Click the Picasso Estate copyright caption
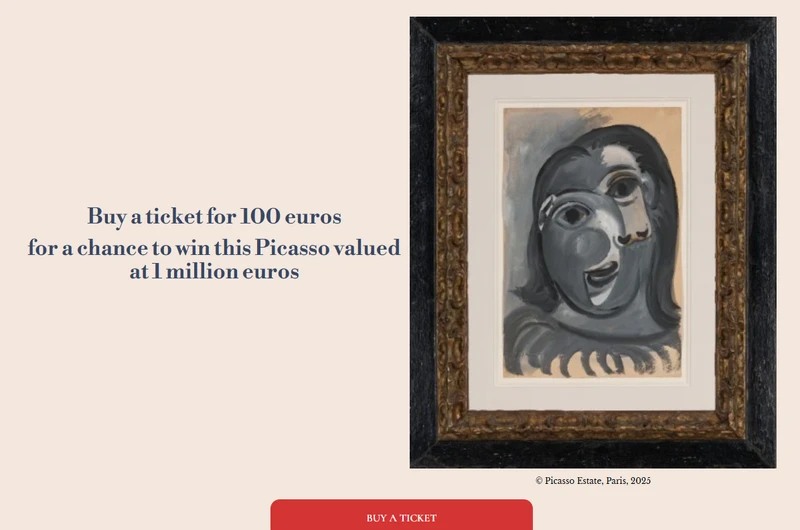The image size is (800, 530). pyautogui.click(x=593, y=481)
